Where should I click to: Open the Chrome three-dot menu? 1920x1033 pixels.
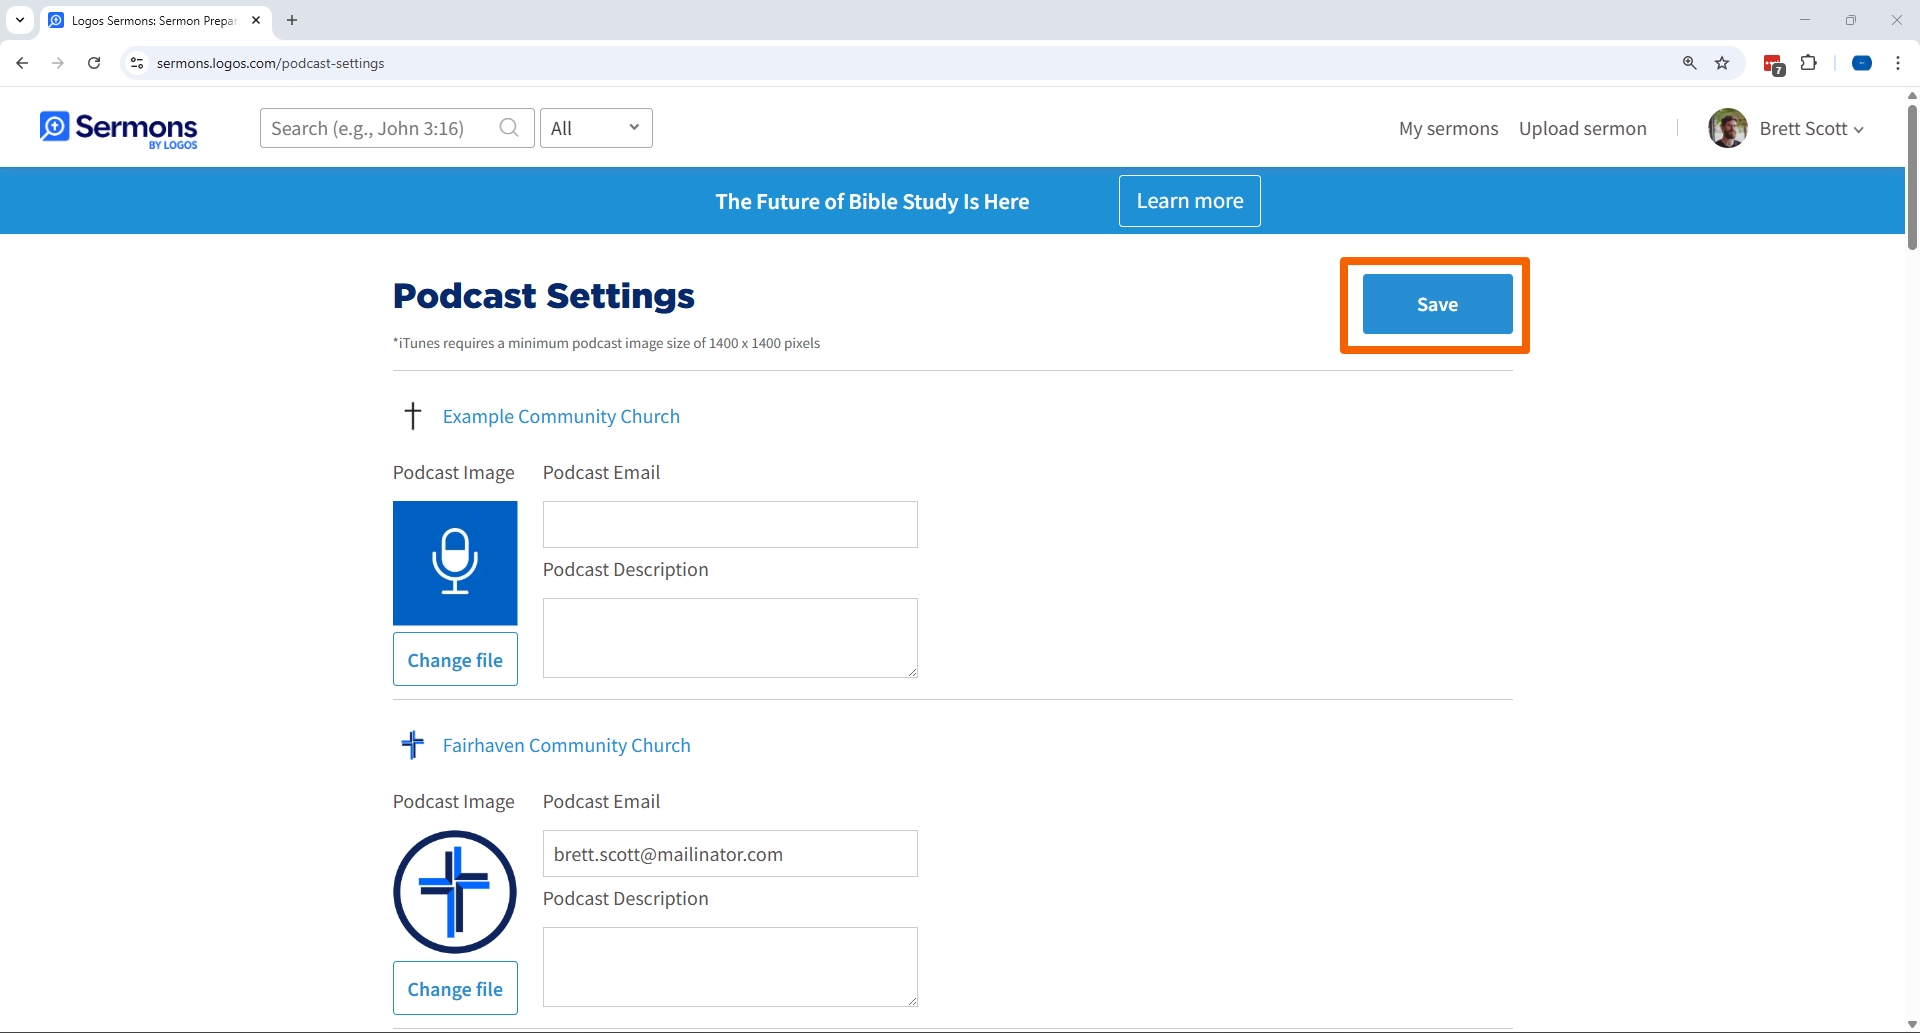tap(1898, 63)
